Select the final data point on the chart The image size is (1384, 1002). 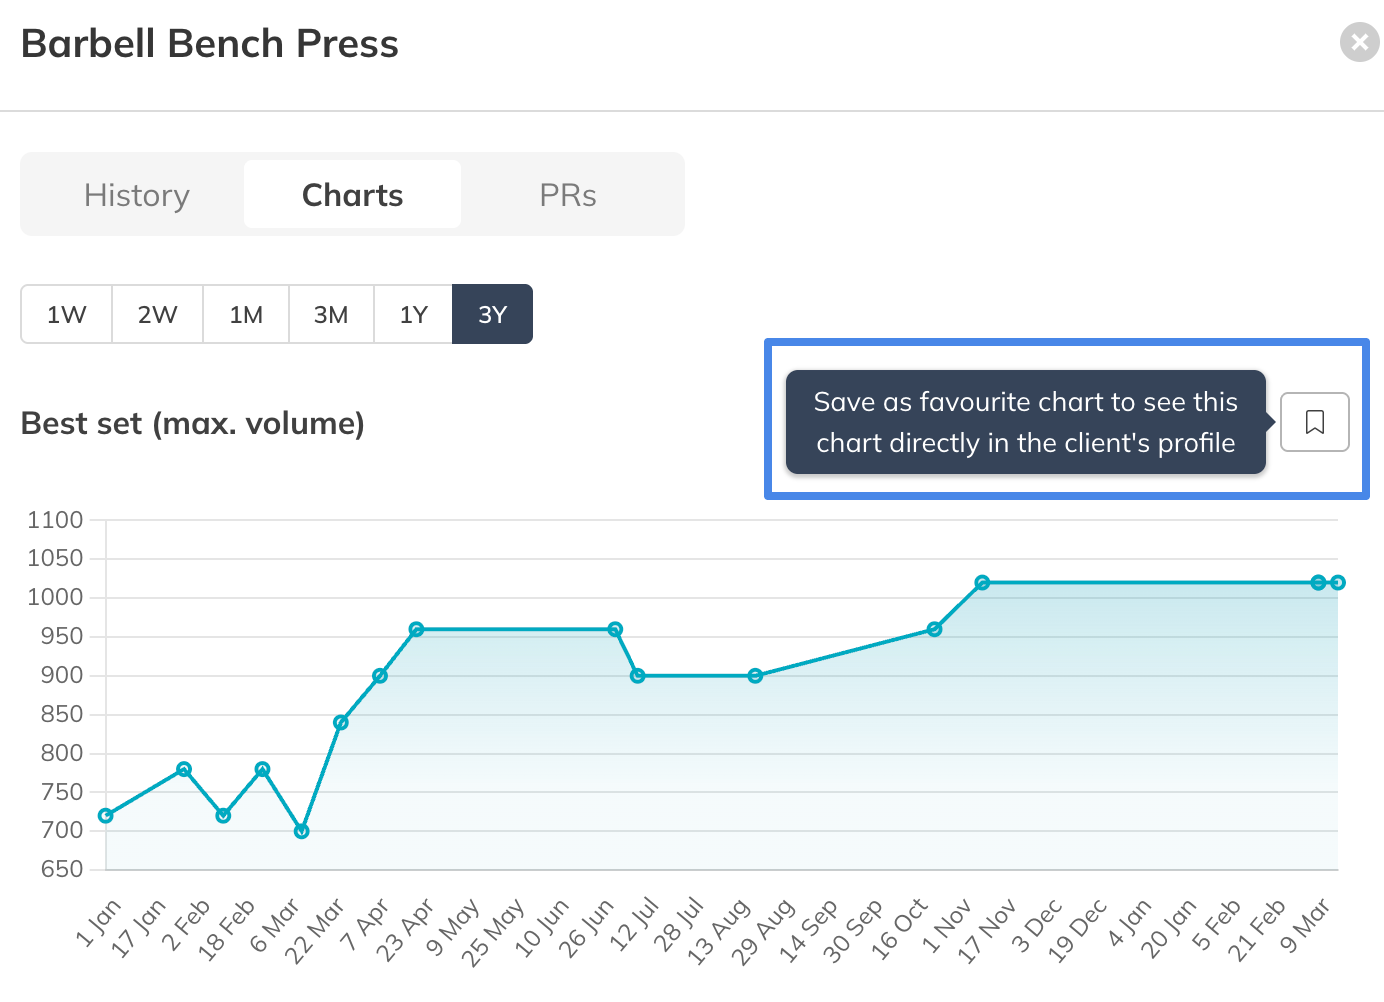pyautogui.click(x=1338, y=583)
